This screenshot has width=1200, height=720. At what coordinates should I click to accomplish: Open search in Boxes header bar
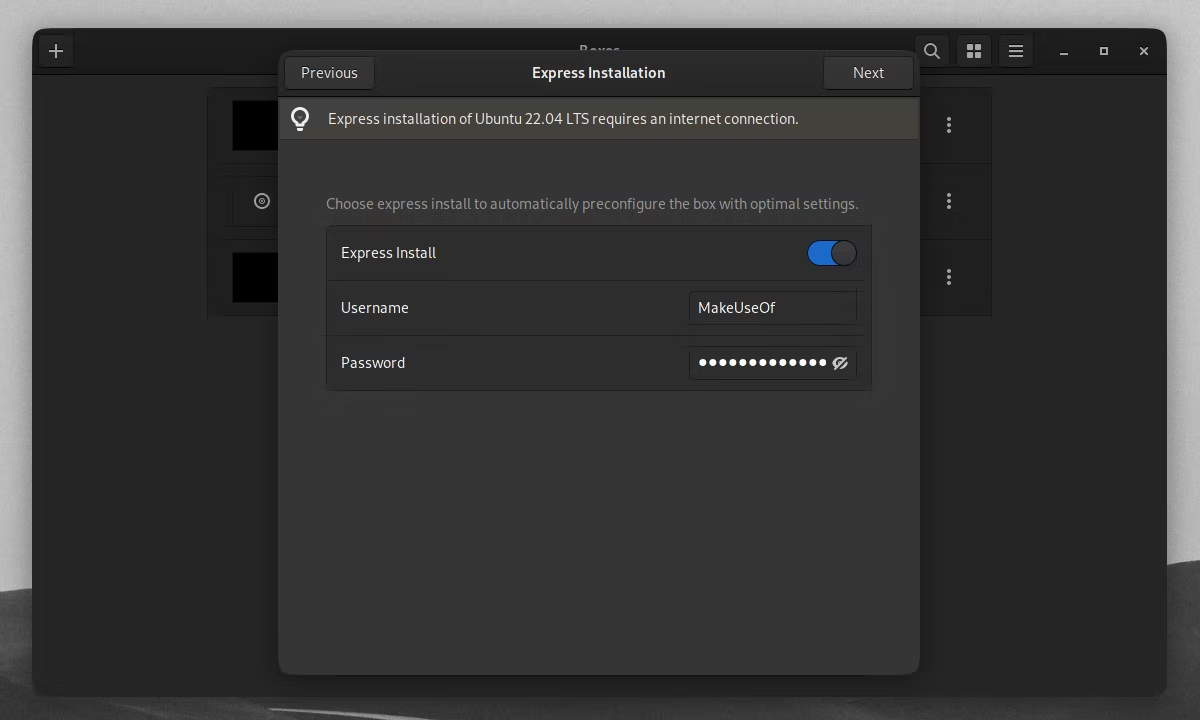(x=931, y=51)
